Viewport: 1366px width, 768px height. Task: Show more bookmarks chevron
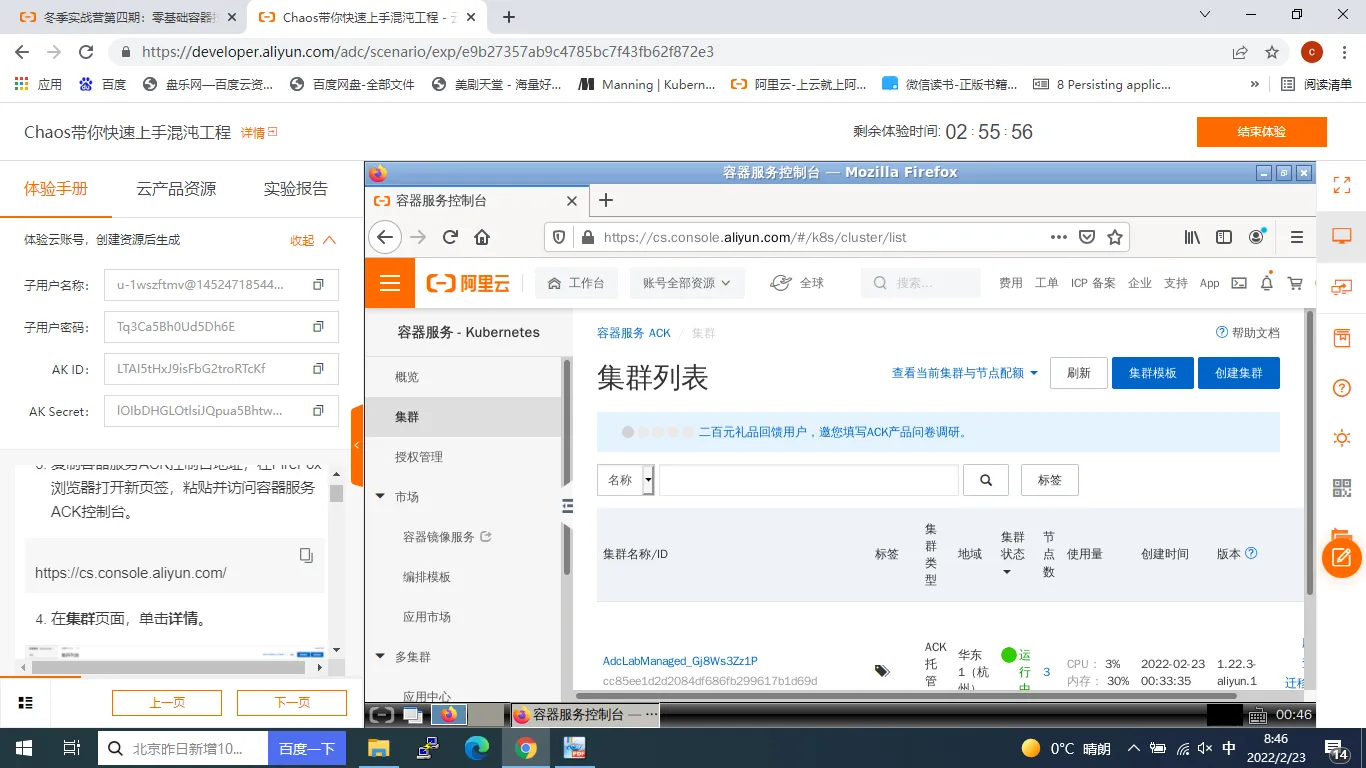[x=1255, y=84]
